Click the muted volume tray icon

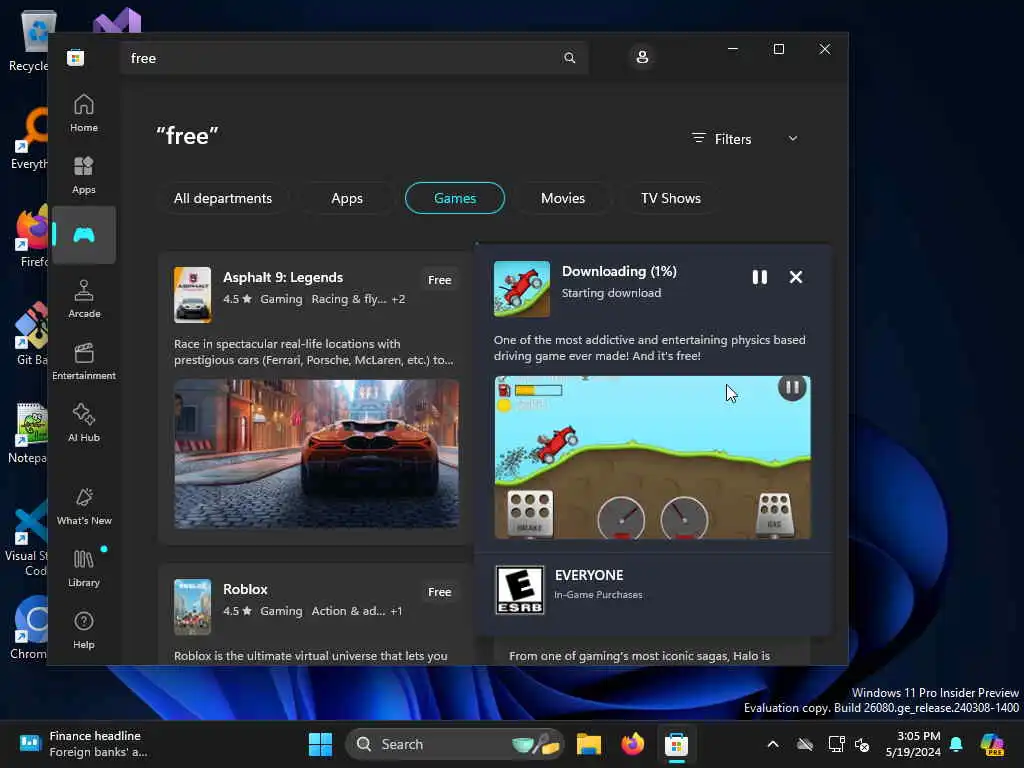pos(863,744)
